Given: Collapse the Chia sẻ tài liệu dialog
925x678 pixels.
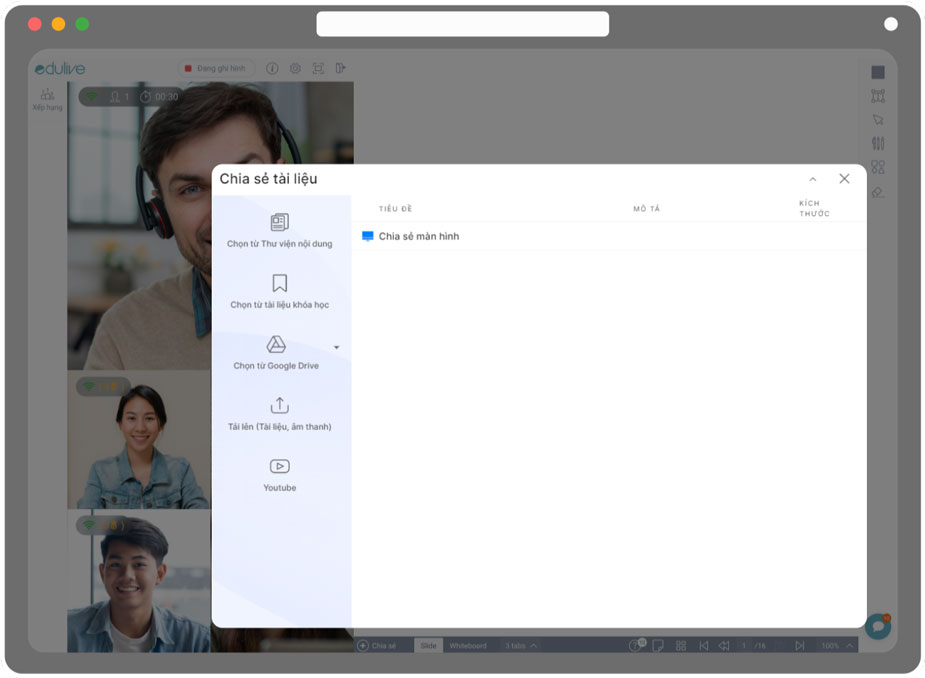Looking at the screenshot, I should 812,177.
